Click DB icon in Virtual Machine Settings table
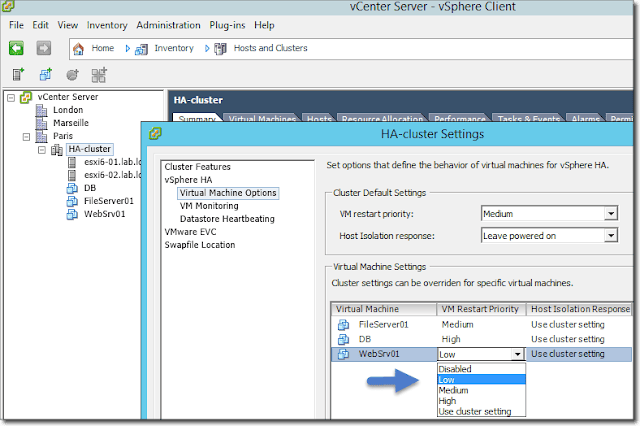 click(343, 339)
